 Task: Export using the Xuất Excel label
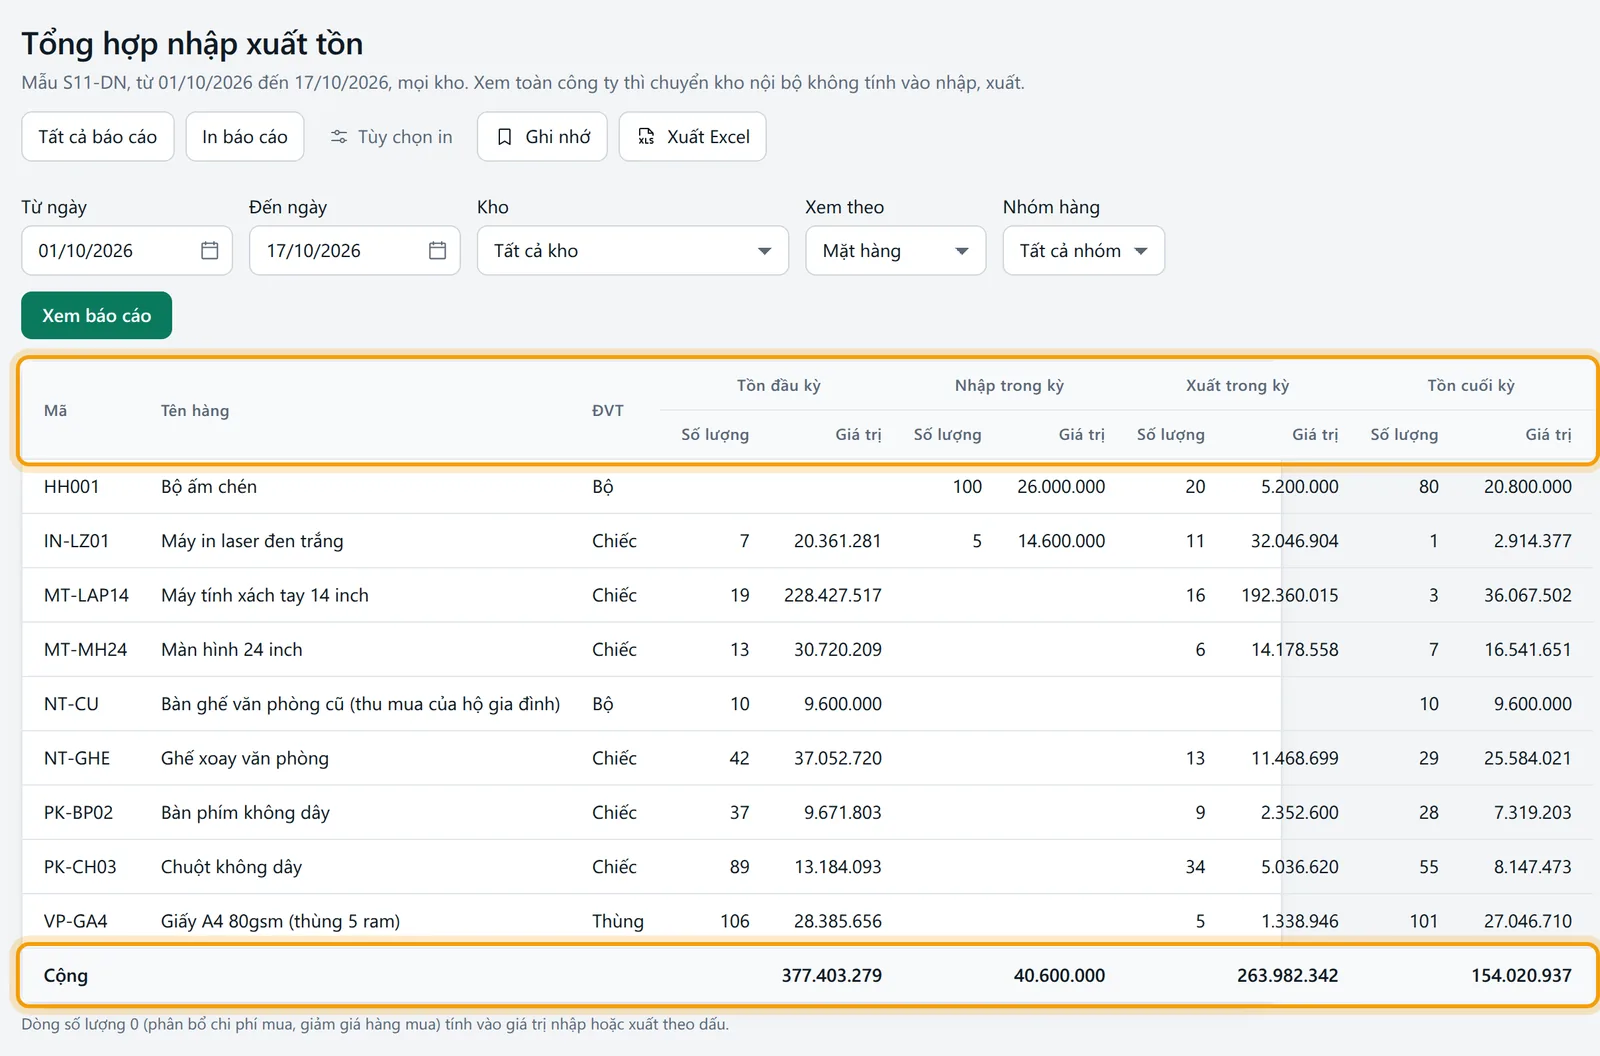708,137
